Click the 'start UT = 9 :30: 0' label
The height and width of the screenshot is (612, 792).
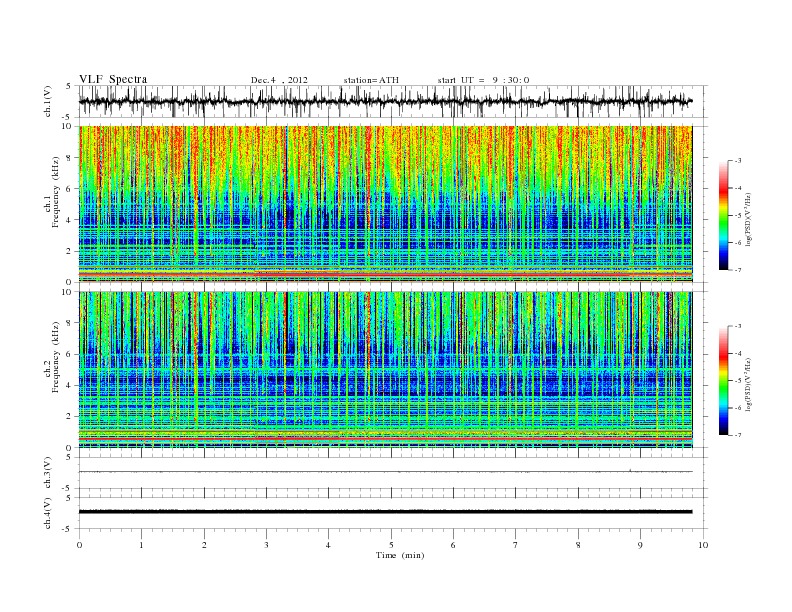point(483,80)
